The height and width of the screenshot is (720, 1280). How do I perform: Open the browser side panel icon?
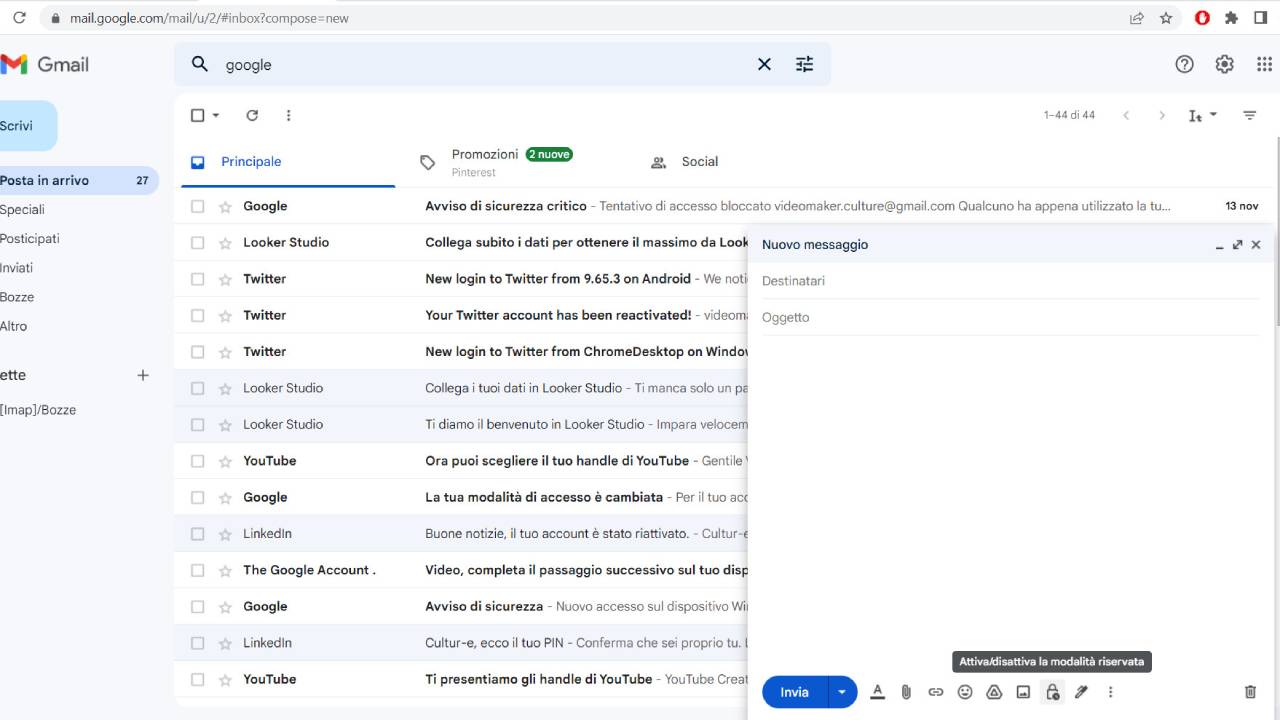point(1261,18)
